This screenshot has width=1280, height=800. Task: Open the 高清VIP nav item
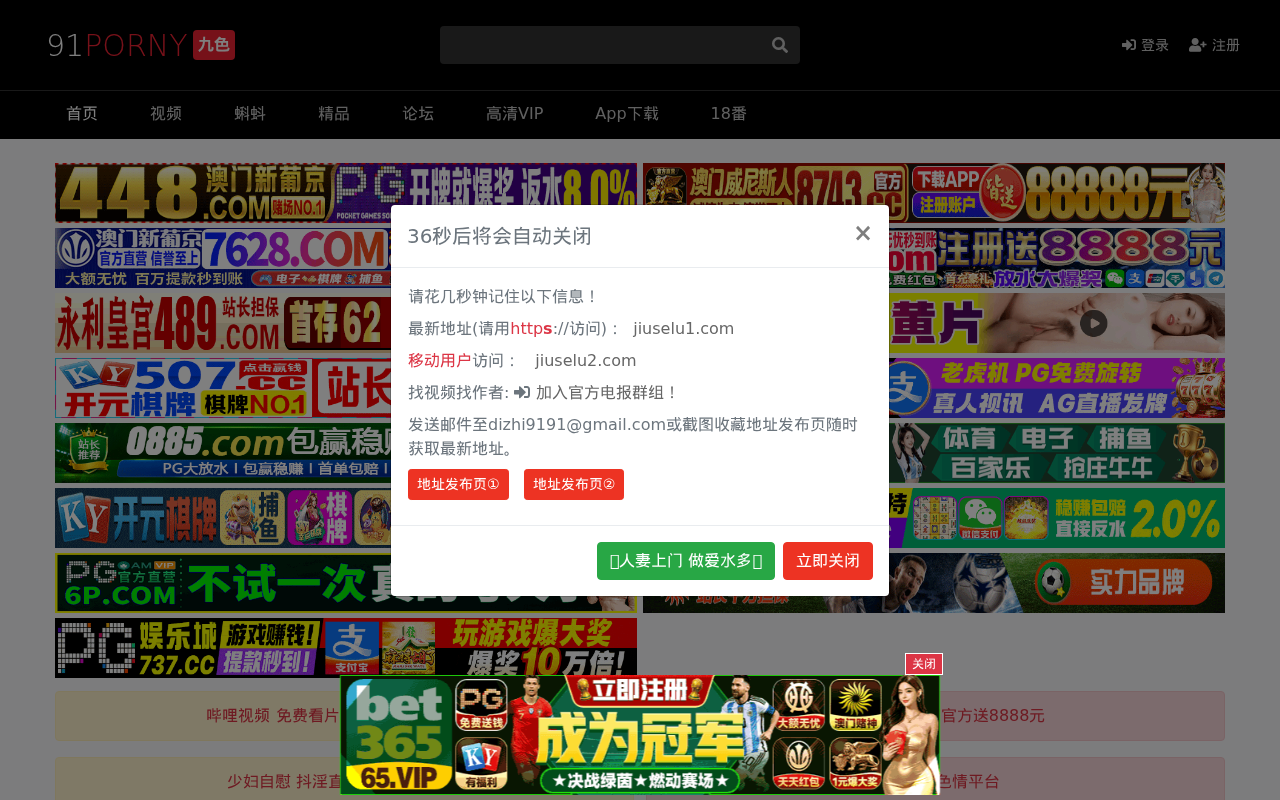click(x=514, y=114)
